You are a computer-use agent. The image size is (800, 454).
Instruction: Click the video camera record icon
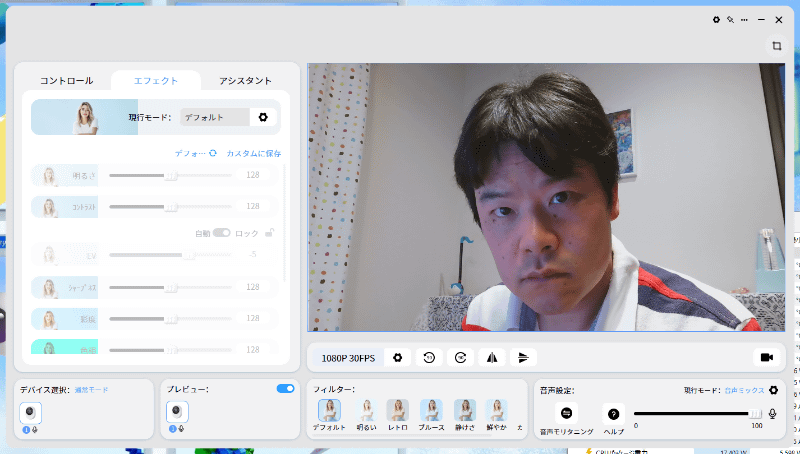tap(767, 358)
